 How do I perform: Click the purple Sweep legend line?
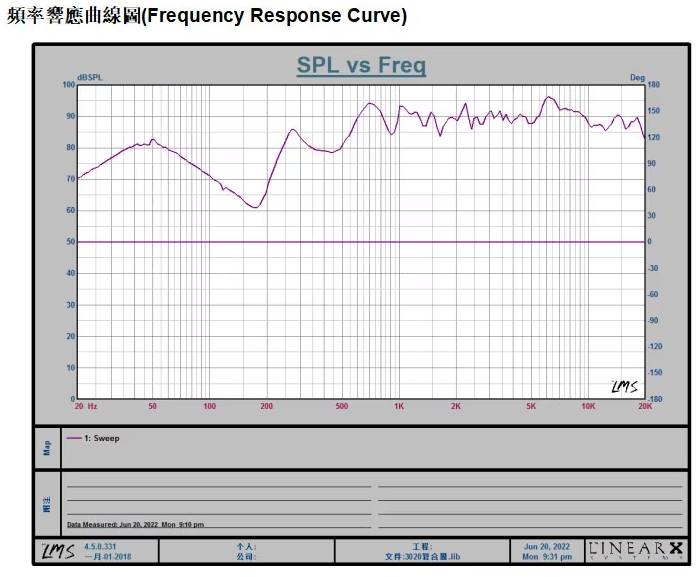point(74,439)
